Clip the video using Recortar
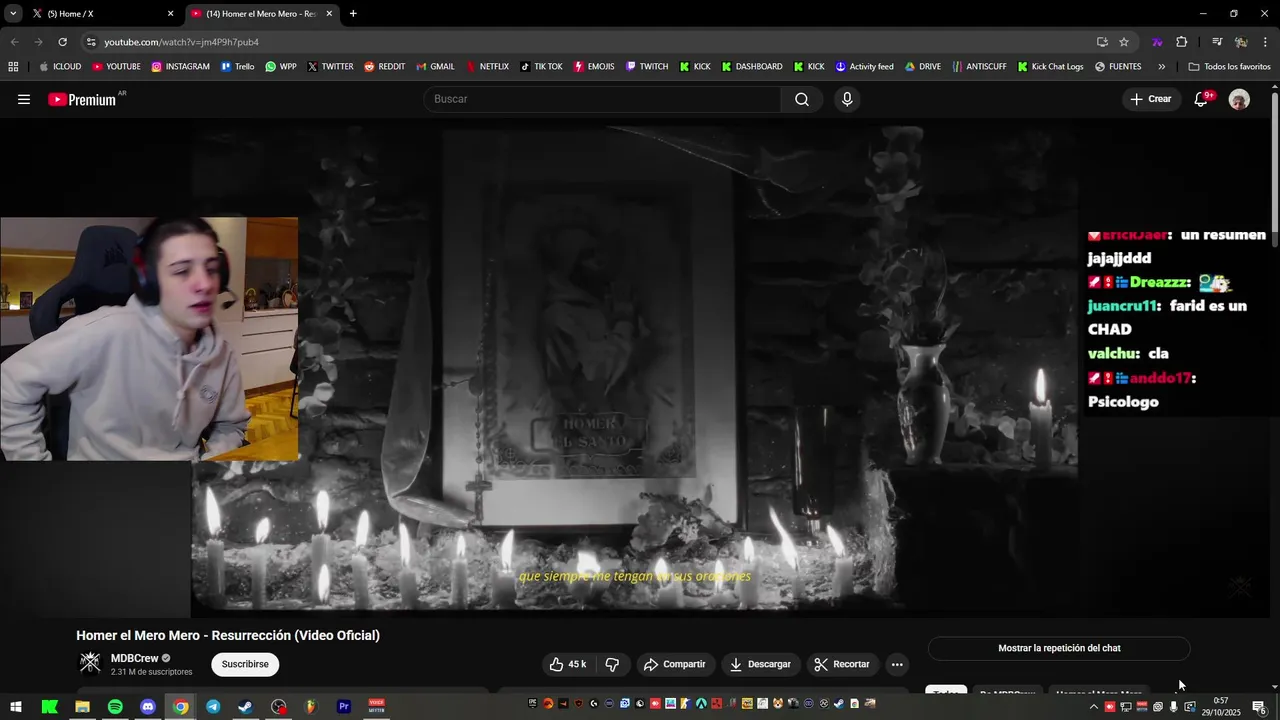The height and width of the screenshot is (720, 1280). coord(842,664)
